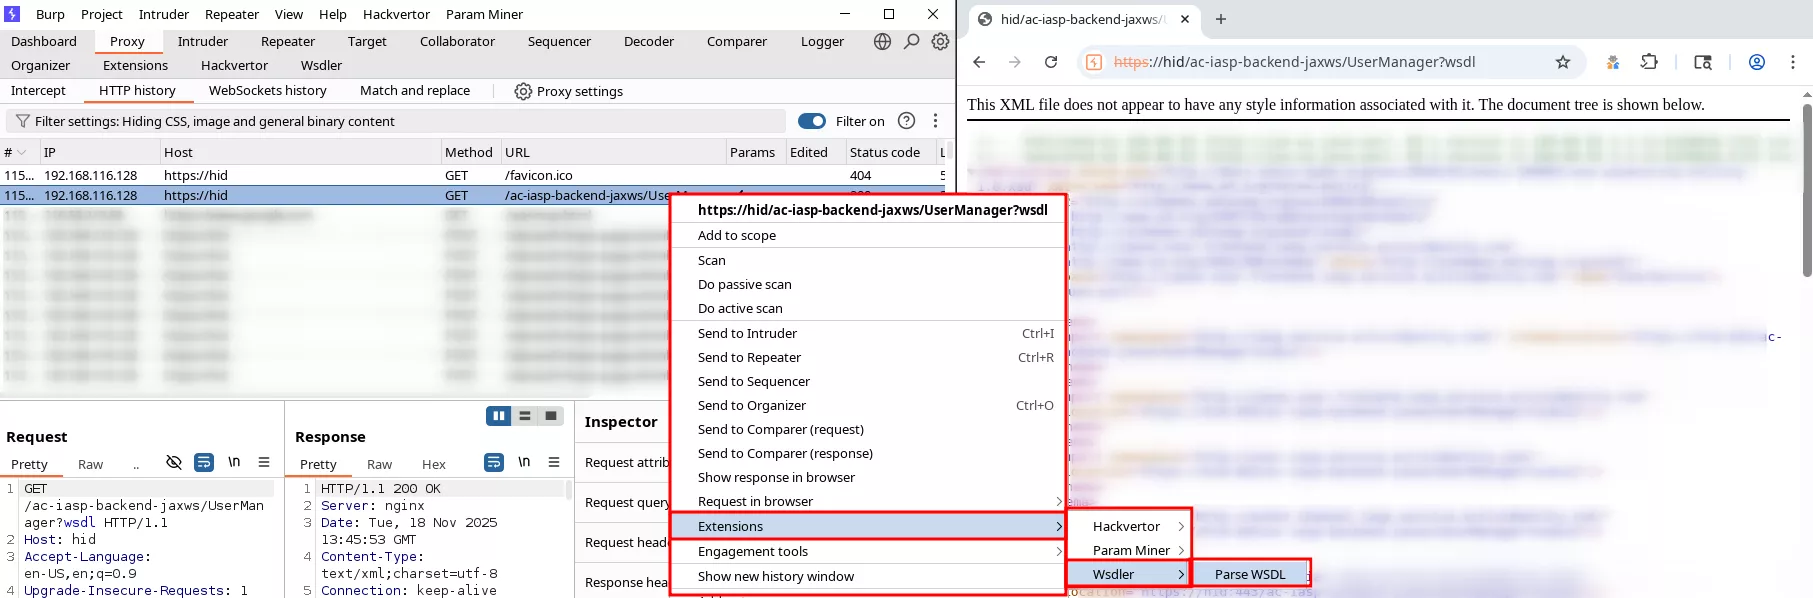Choose Add to scope
The width and height of the screenshot is (1813, 598).
[867, 235]
